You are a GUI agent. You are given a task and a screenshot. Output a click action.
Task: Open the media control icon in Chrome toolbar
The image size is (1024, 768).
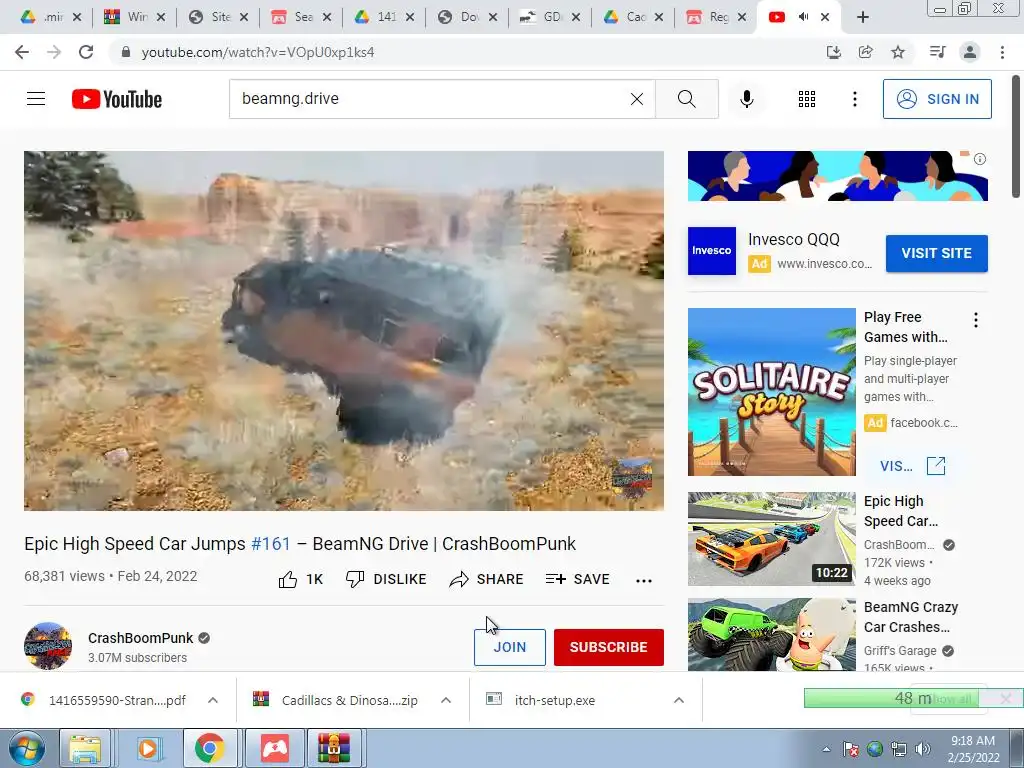tap(937, 52)
